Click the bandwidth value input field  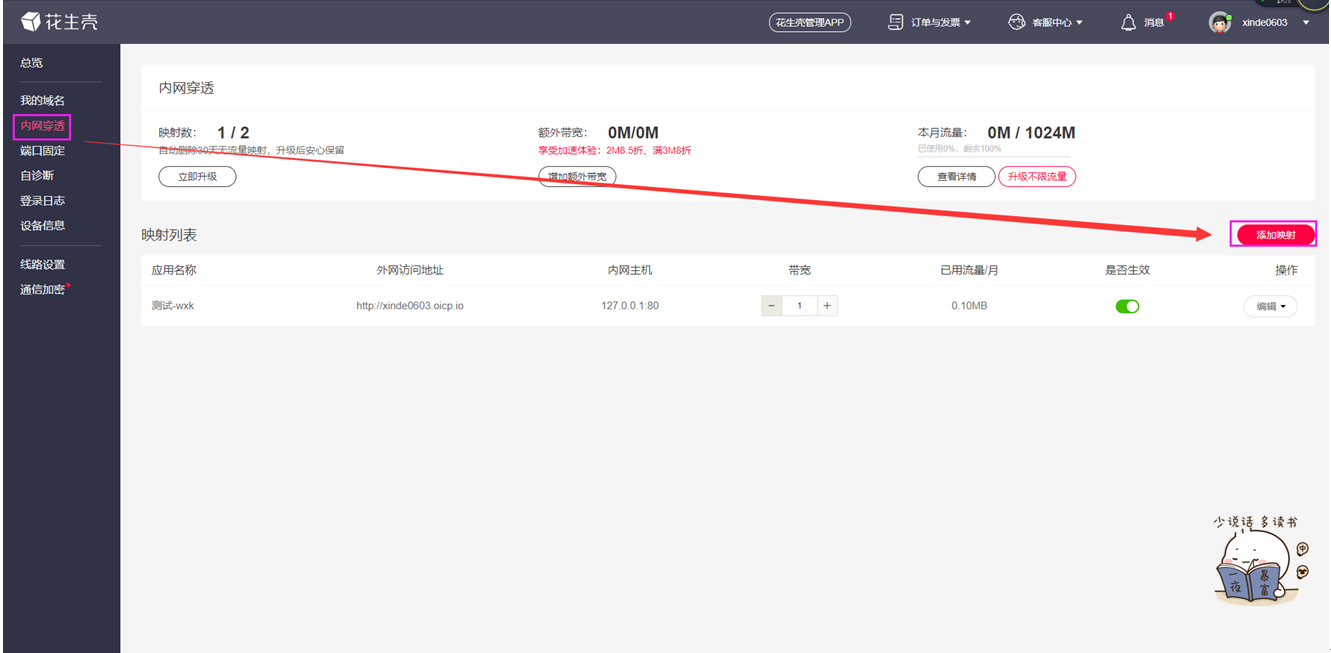pyautogui.click(x=800, y=306)
